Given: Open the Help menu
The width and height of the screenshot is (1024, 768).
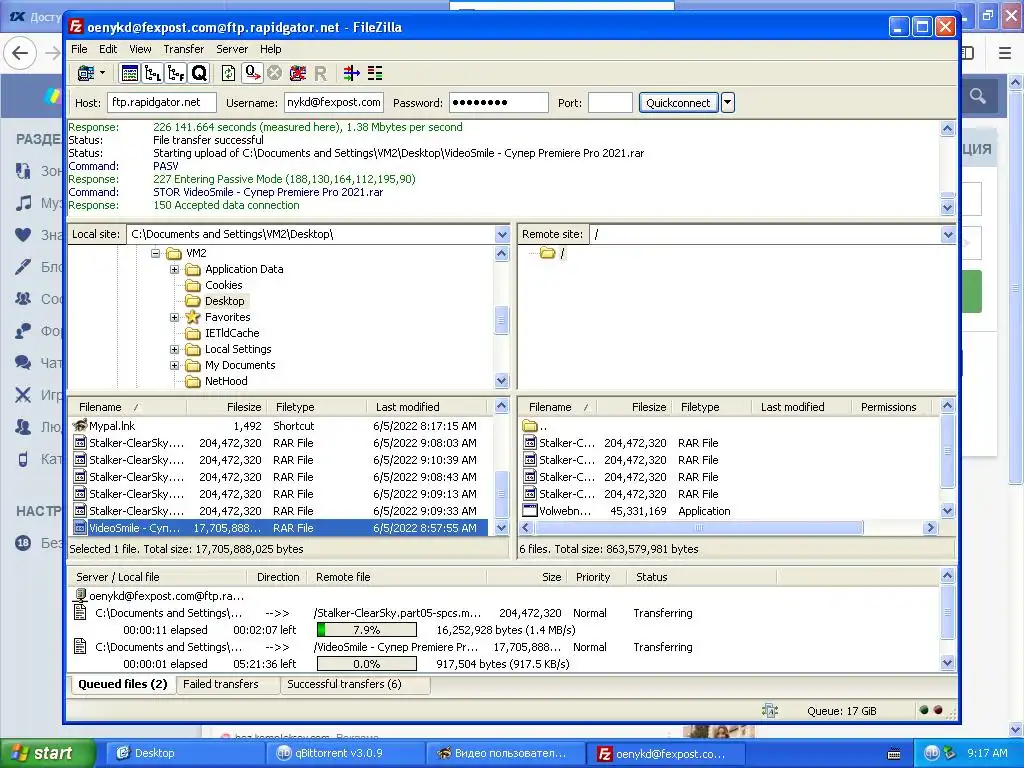Looking at the screenshot, I should 270,49.
